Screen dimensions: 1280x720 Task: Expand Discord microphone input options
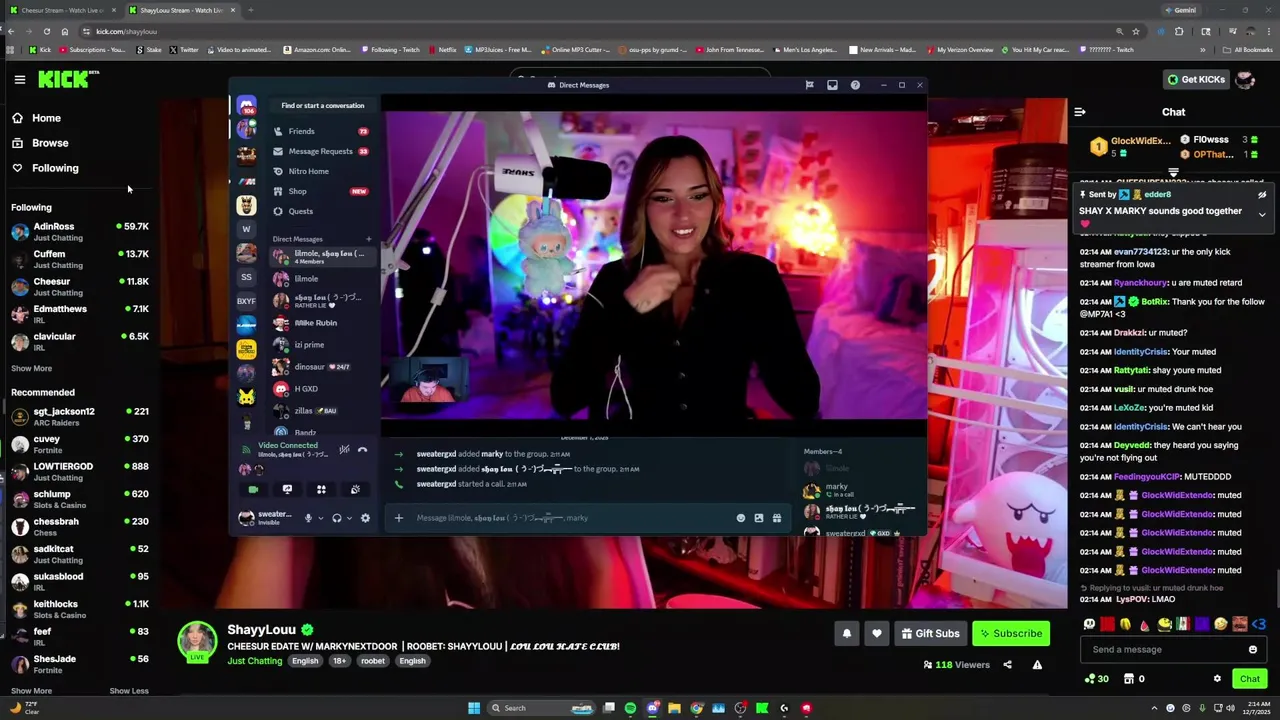point(320,518)
